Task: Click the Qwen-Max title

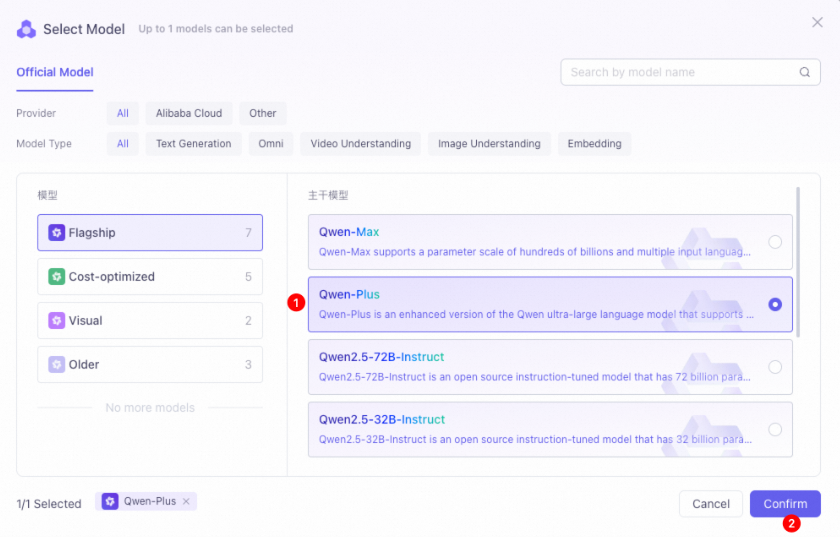Action: (349, 232)
